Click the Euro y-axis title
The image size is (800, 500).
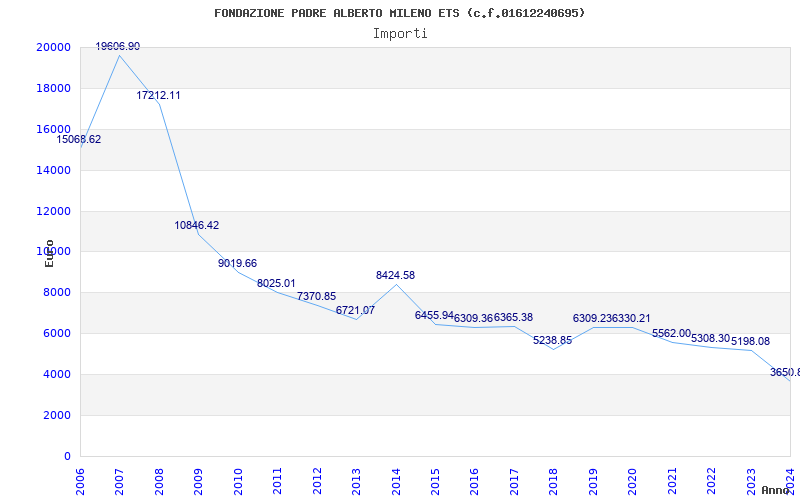click(x=49, y=253)
